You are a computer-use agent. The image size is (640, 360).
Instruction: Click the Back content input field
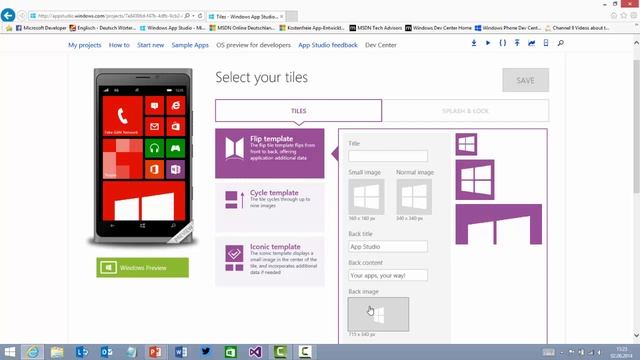point(388,275)
